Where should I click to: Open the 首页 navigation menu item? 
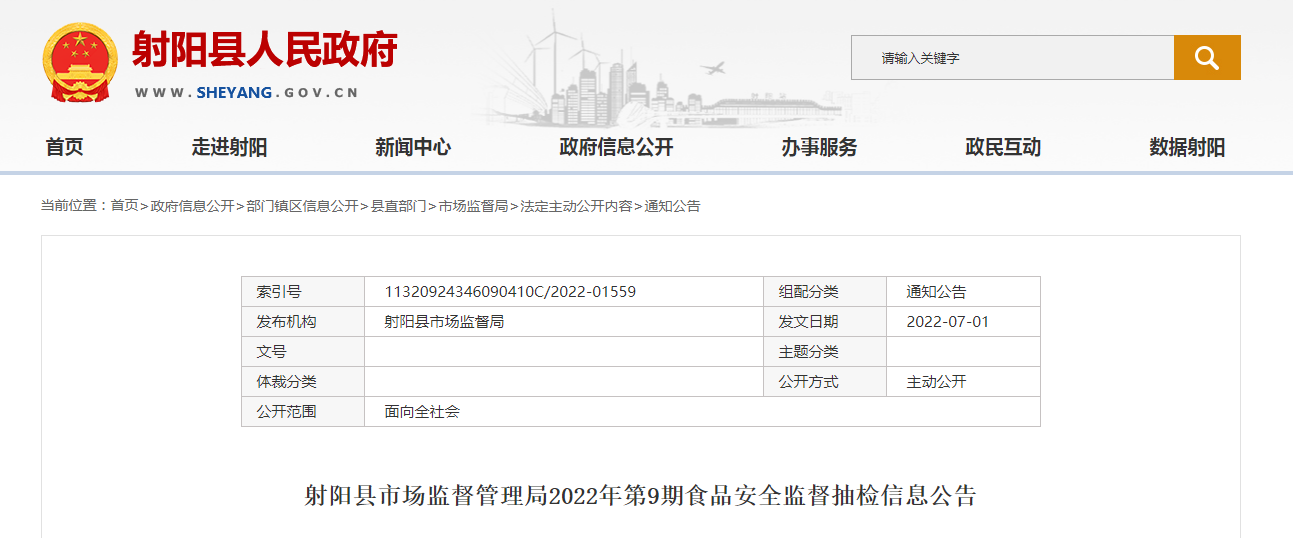pyautogui.click(x=65, y=147)
